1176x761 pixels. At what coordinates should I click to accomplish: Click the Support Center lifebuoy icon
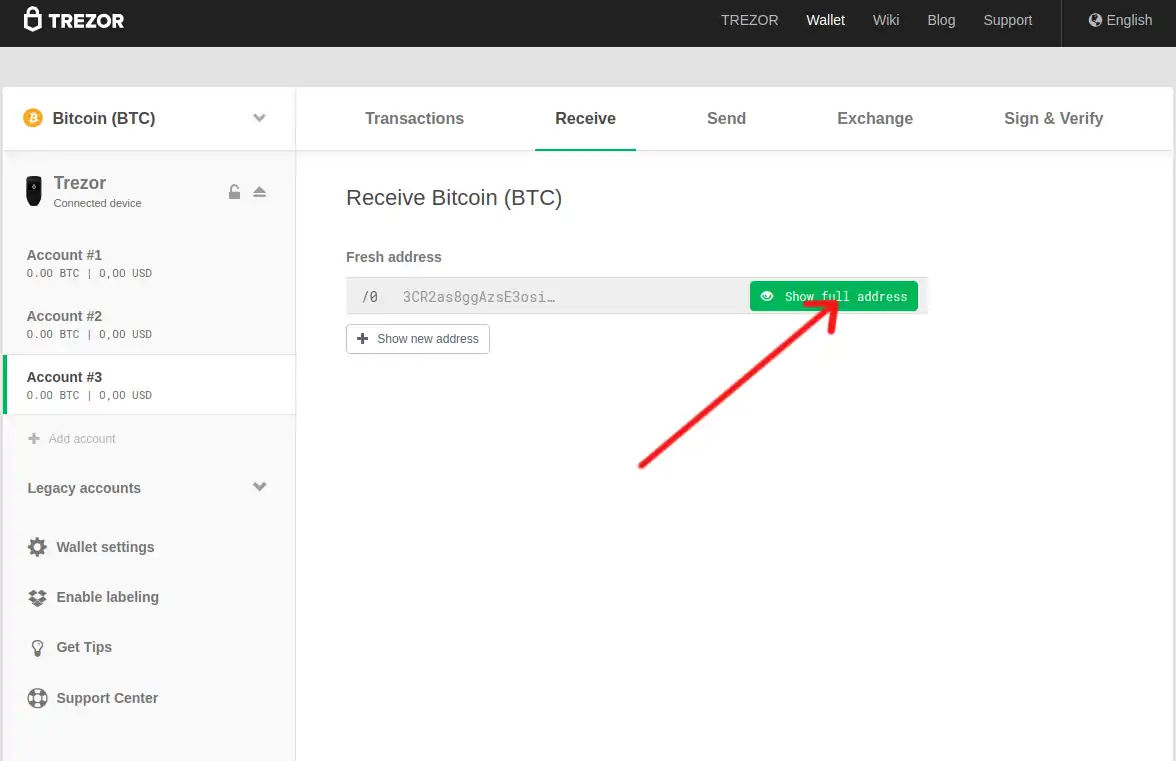point(37,698)
